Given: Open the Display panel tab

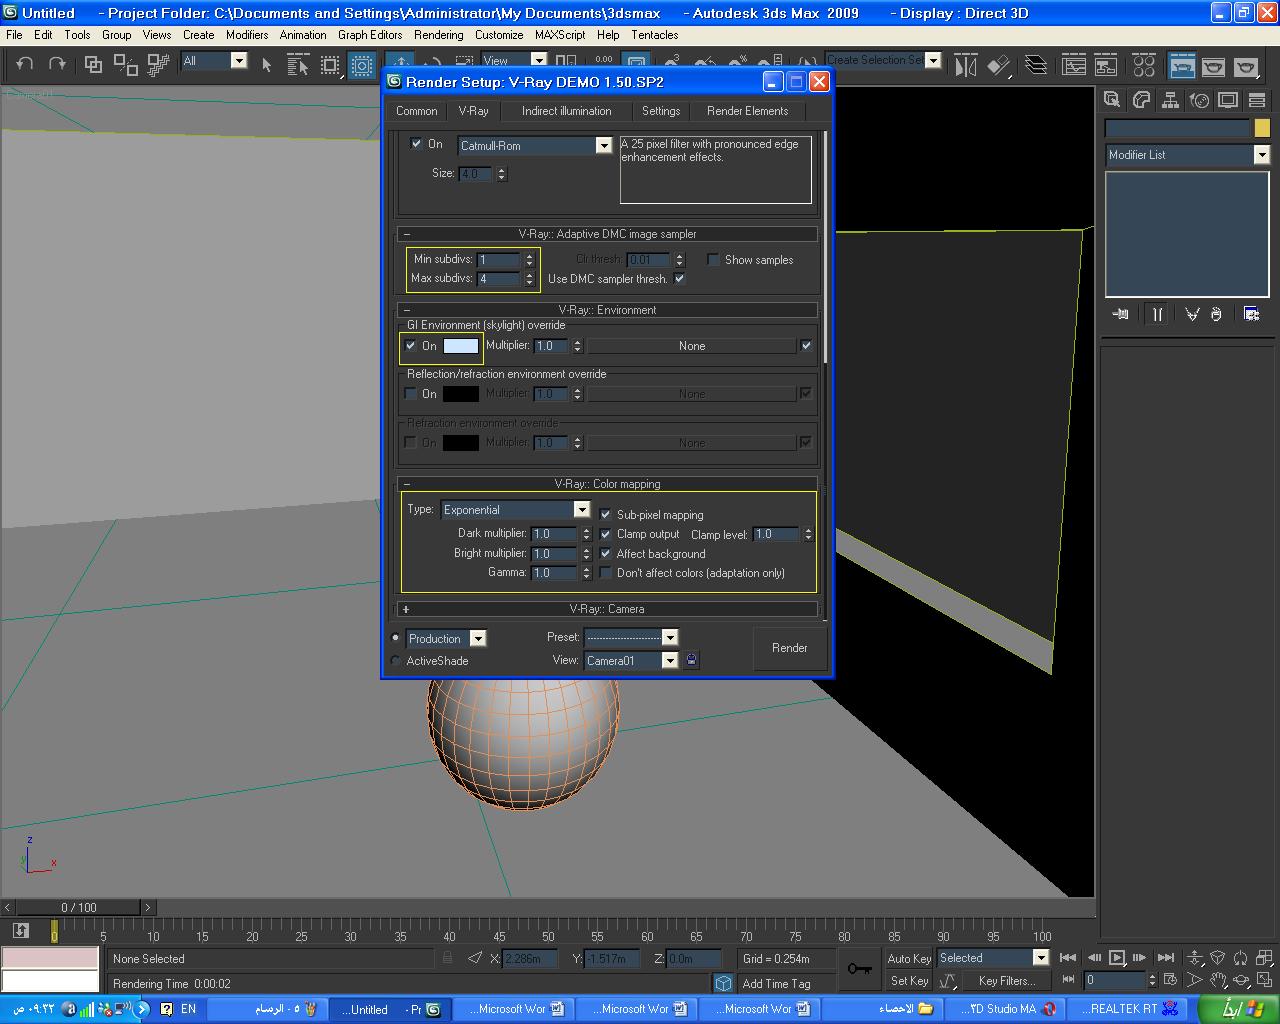Looking at the screenshot, I should [1228, 100].
